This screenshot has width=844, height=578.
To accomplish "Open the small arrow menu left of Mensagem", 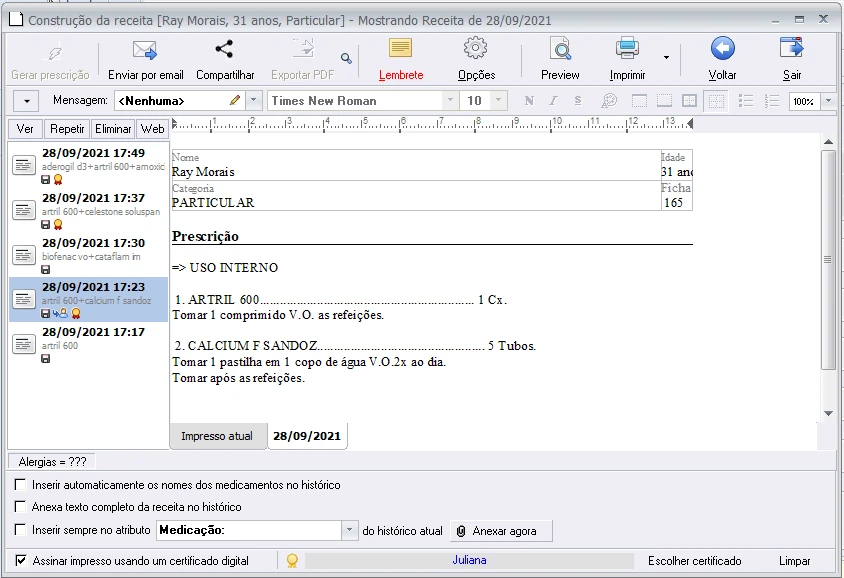I will pyautogui.click(x=26, y=101).
